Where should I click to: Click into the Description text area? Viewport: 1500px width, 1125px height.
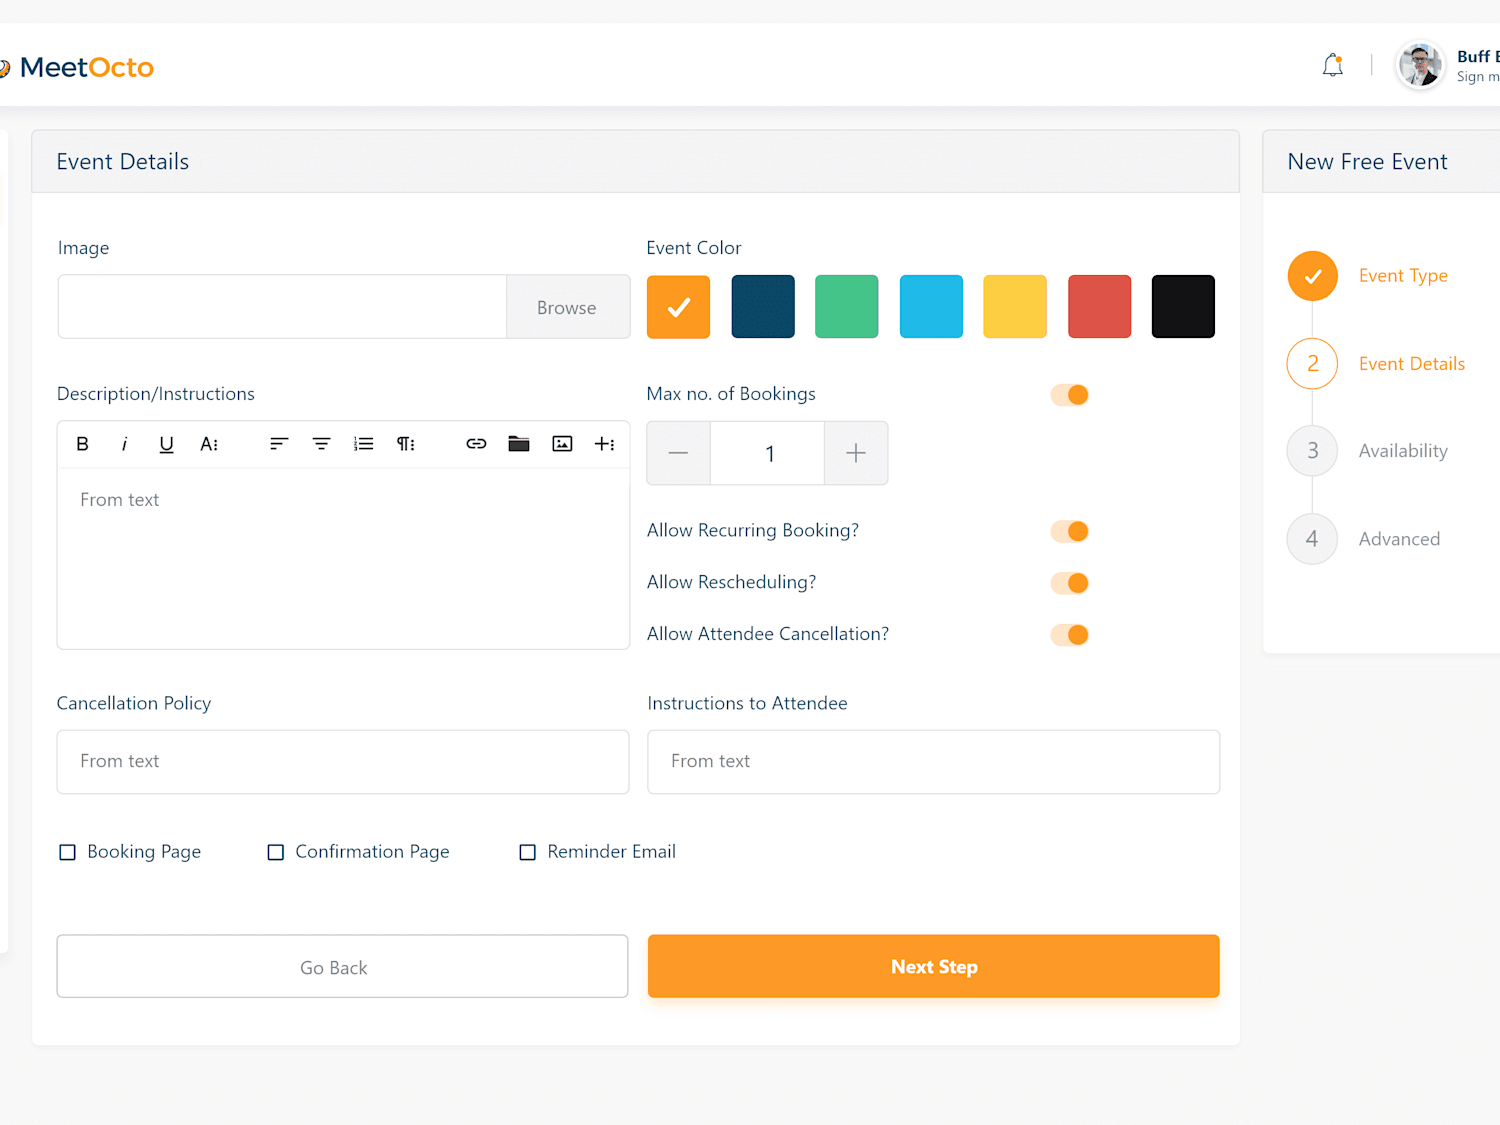pyautogui.click(x=343, y=559)
